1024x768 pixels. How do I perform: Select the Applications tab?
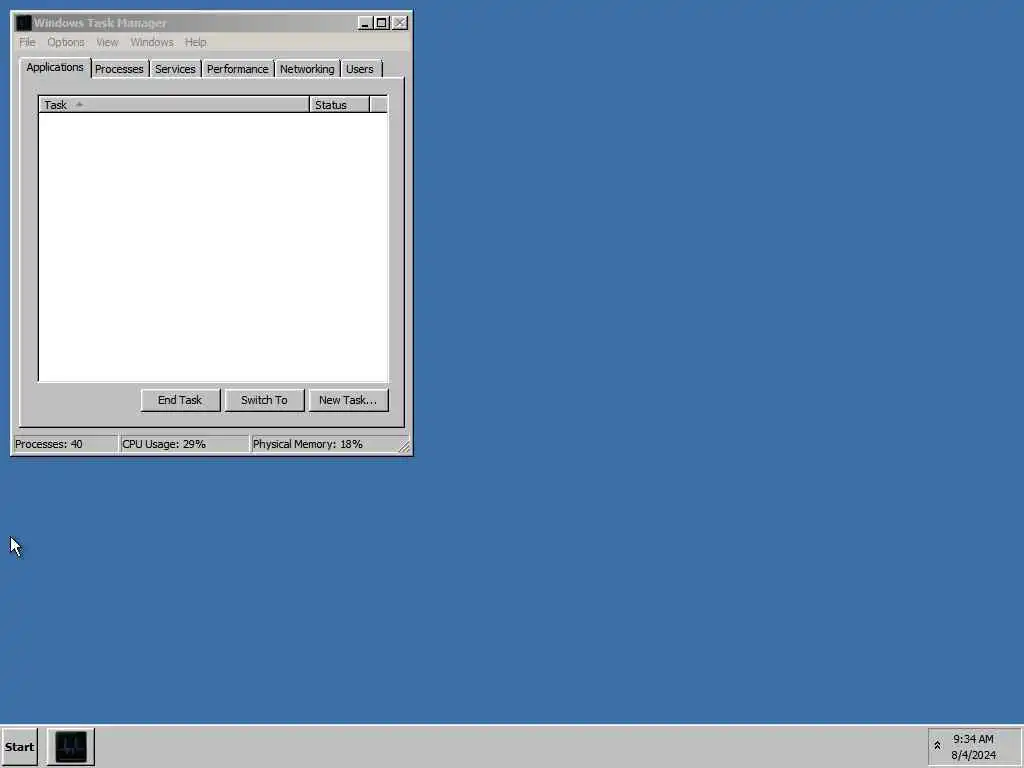click(55, 67)
